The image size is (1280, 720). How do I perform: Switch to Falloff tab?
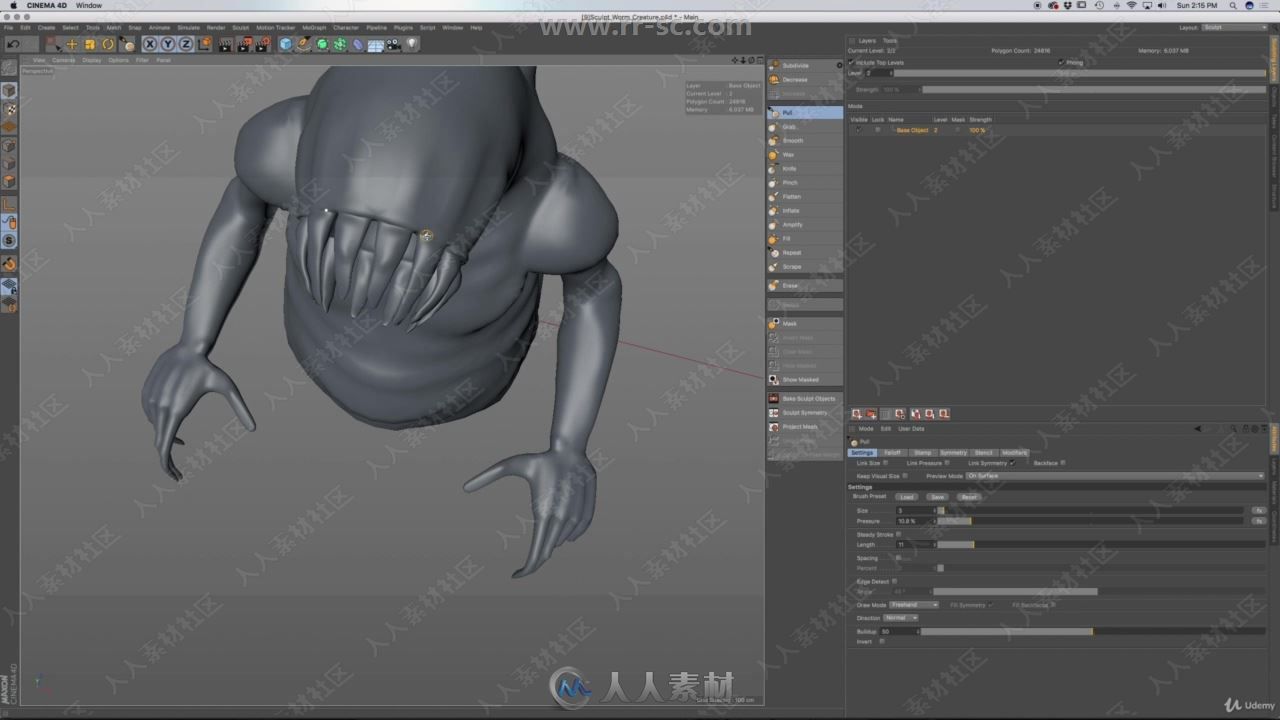pyautogui.click(x=892, y=453)
